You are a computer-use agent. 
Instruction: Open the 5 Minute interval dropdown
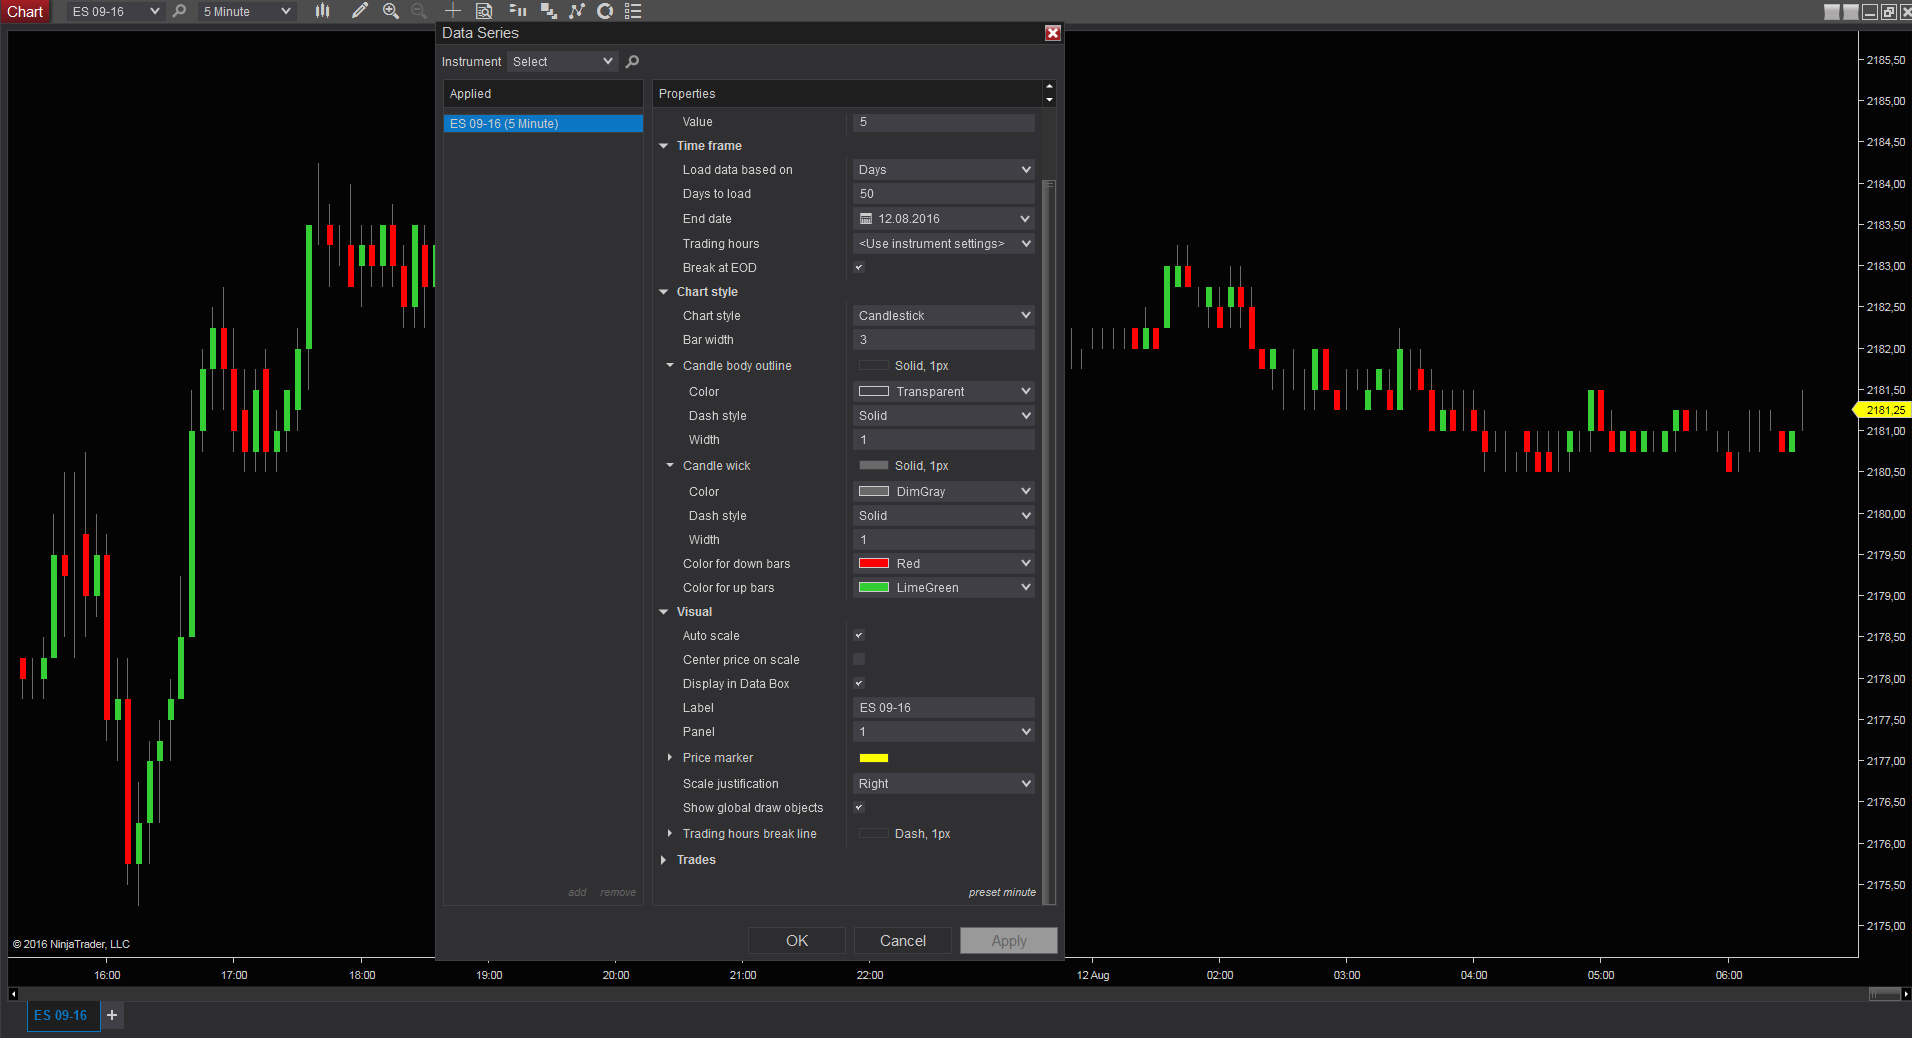click(246, 12)
